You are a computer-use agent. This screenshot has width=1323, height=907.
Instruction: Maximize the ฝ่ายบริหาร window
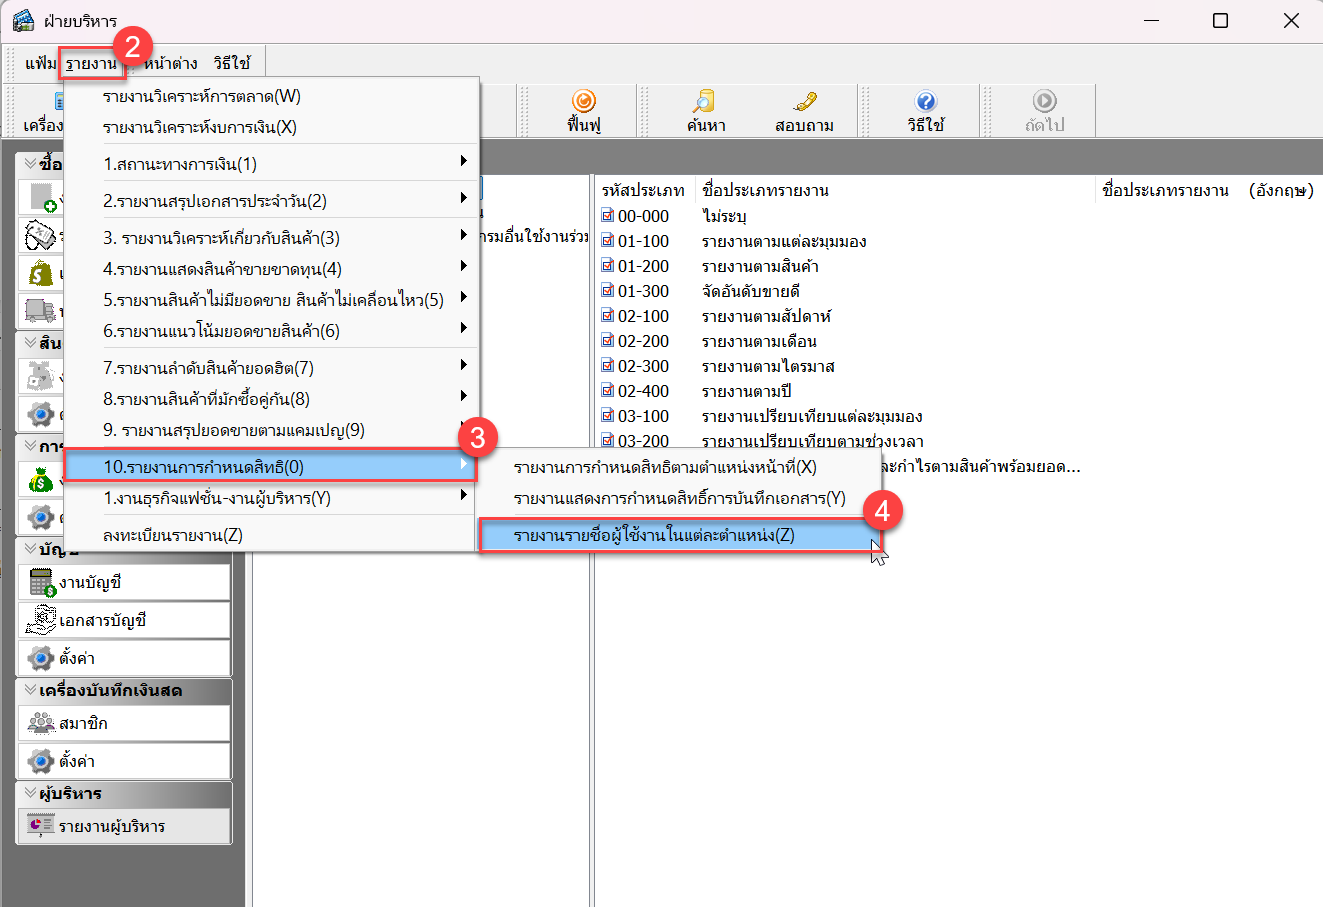pos(1220,21)
